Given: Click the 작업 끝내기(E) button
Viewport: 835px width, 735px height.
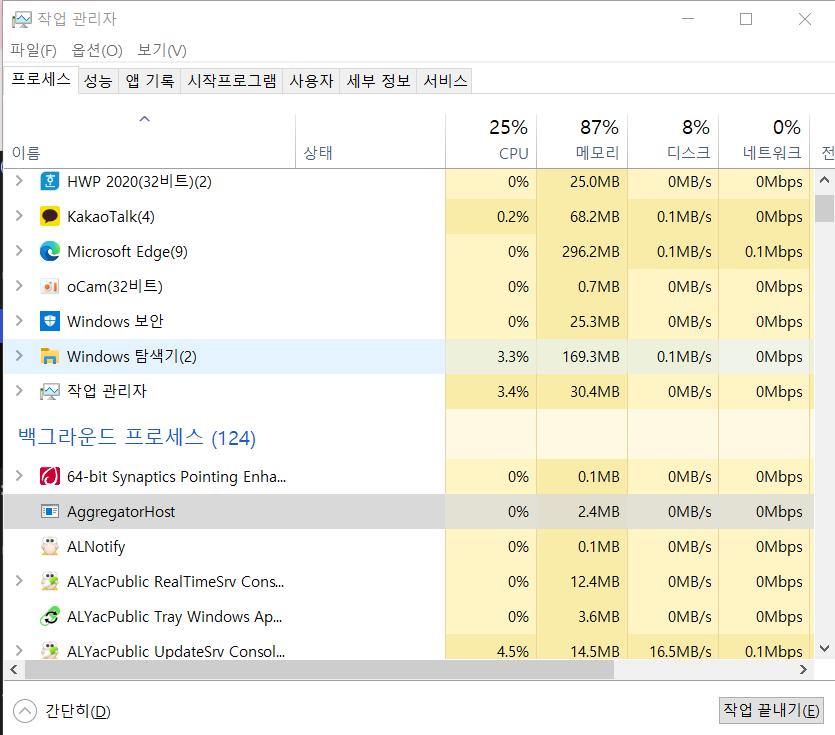Looking at the screenshot, I should (771, 710).
